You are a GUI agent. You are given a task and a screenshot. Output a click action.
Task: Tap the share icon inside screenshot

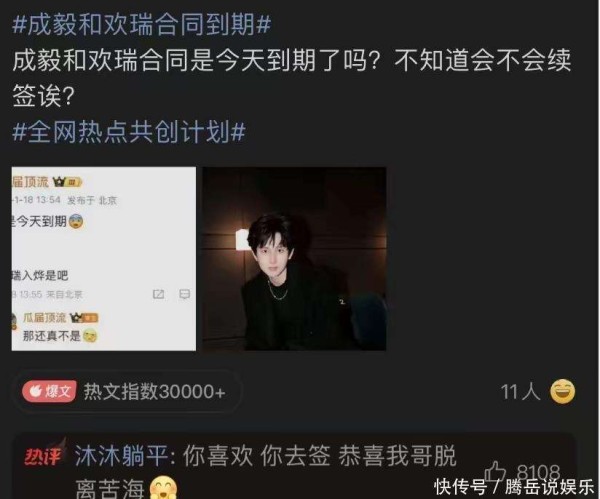tap(158, 294)
